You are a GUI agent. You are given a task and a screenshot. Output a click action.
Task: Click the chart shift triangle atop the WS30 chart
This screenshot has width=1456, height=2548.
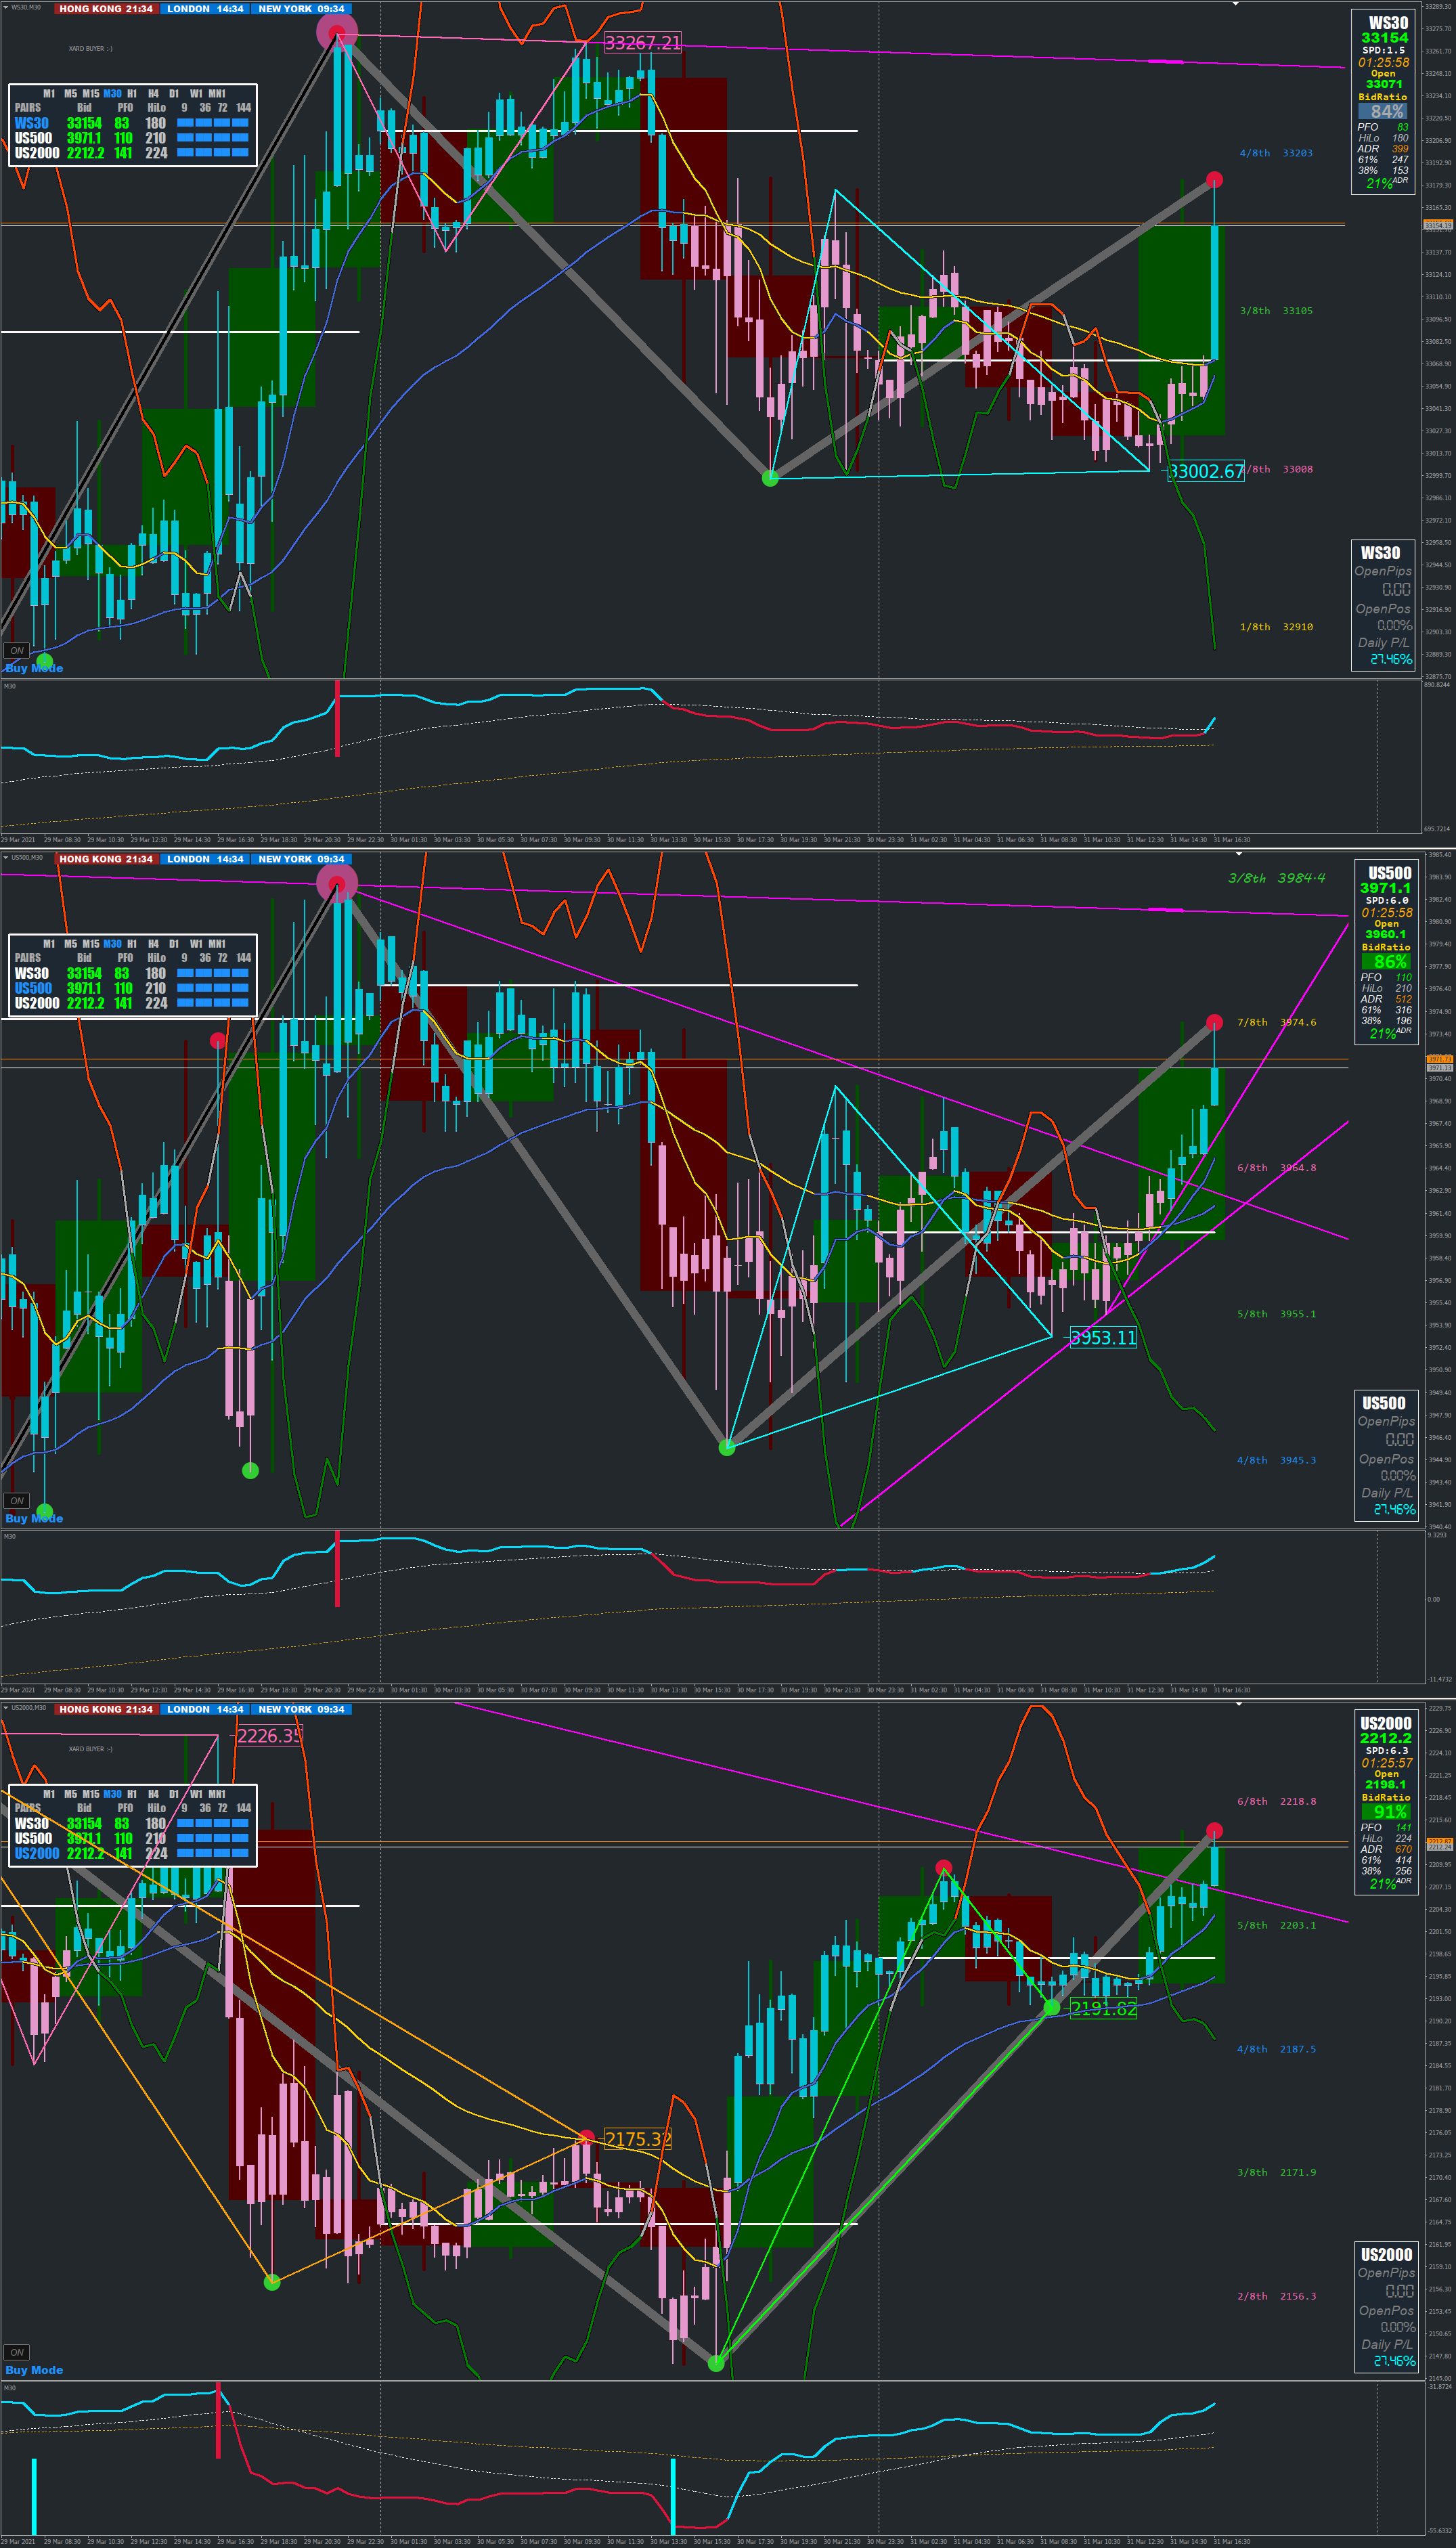point(1237,4)
